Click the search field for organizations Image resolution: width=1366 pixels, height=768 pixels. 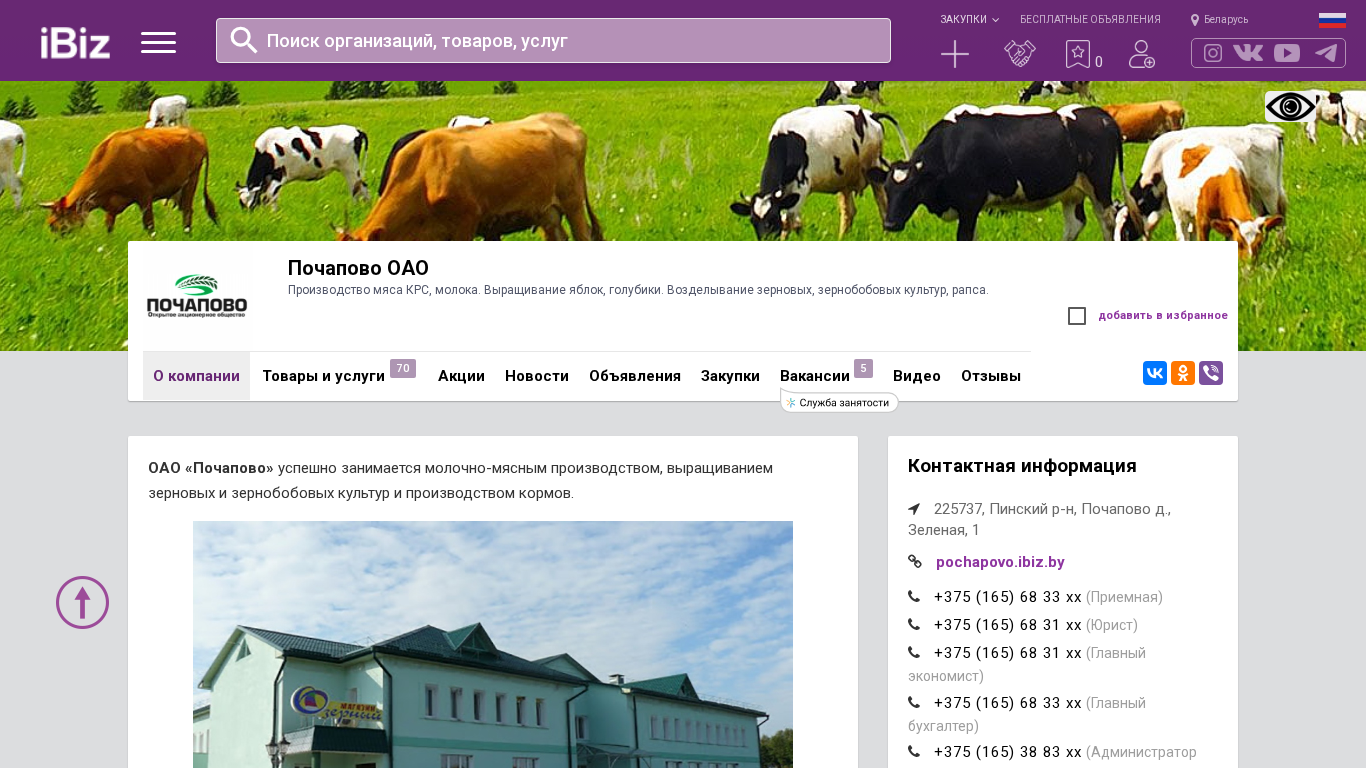coord(553,41)
